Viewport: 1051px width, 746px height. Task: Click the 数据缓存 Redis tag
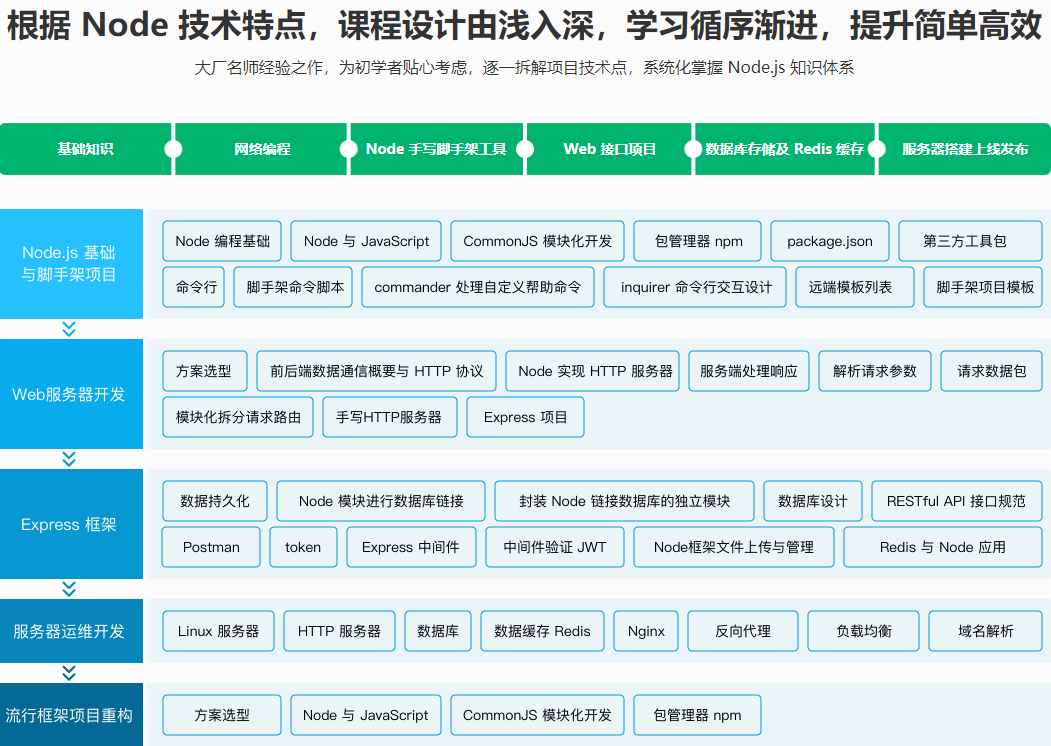click(x=543, y=631)
